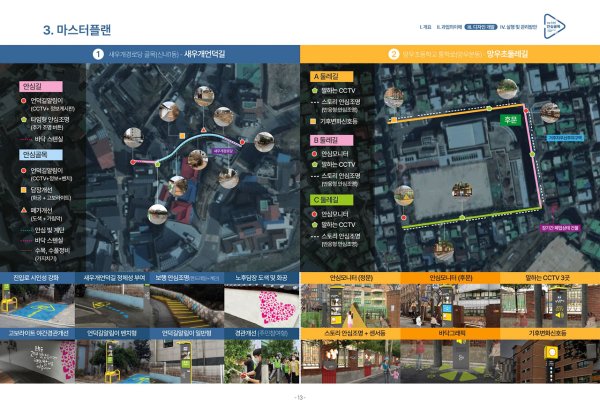Open the yellow stairs lighting thumbnail

(187, 306)
